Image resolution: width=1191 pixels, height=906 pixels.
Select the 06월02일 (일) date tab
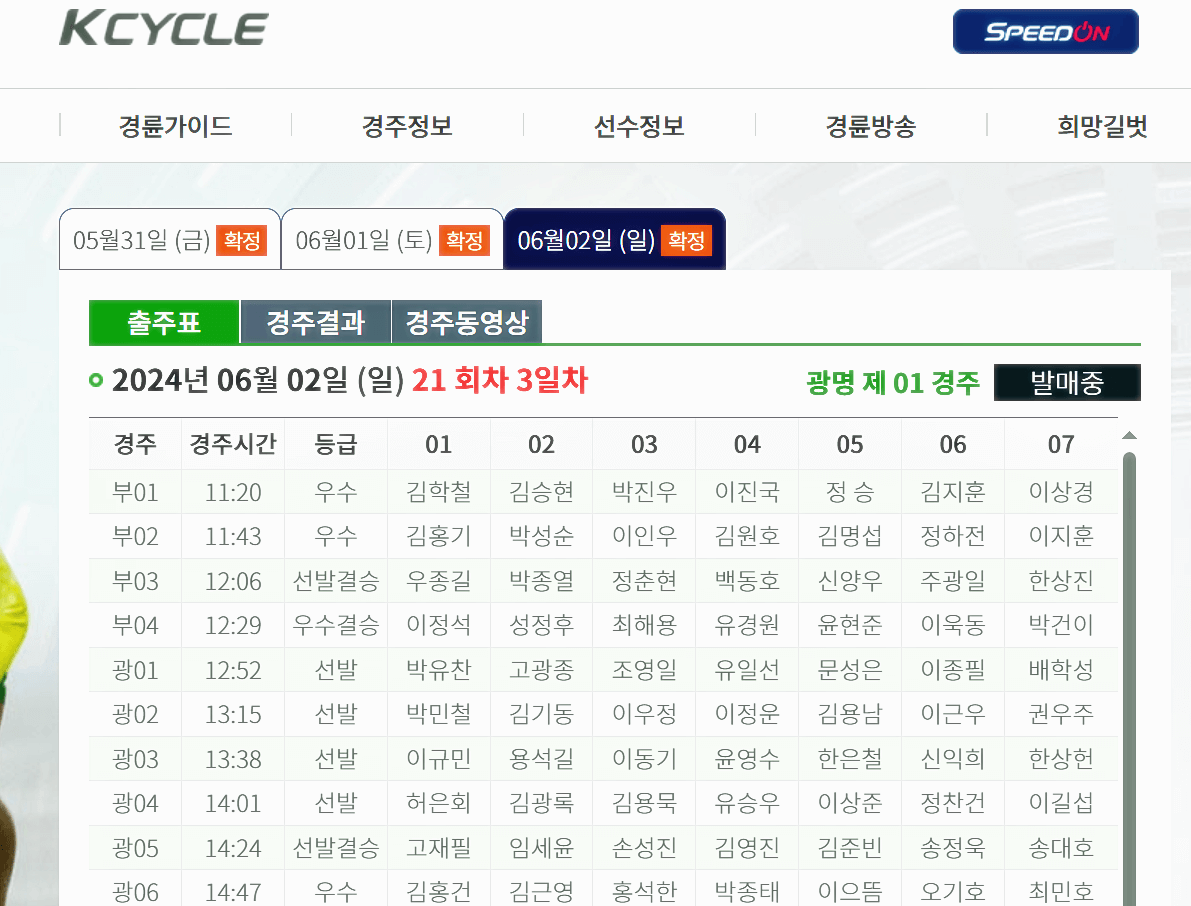point(614,239)
